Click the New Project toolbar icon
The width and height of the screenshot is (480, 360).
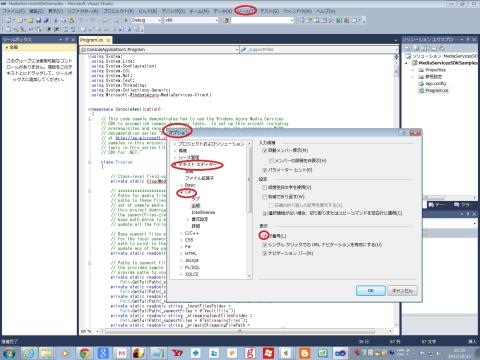click(9, 20)
